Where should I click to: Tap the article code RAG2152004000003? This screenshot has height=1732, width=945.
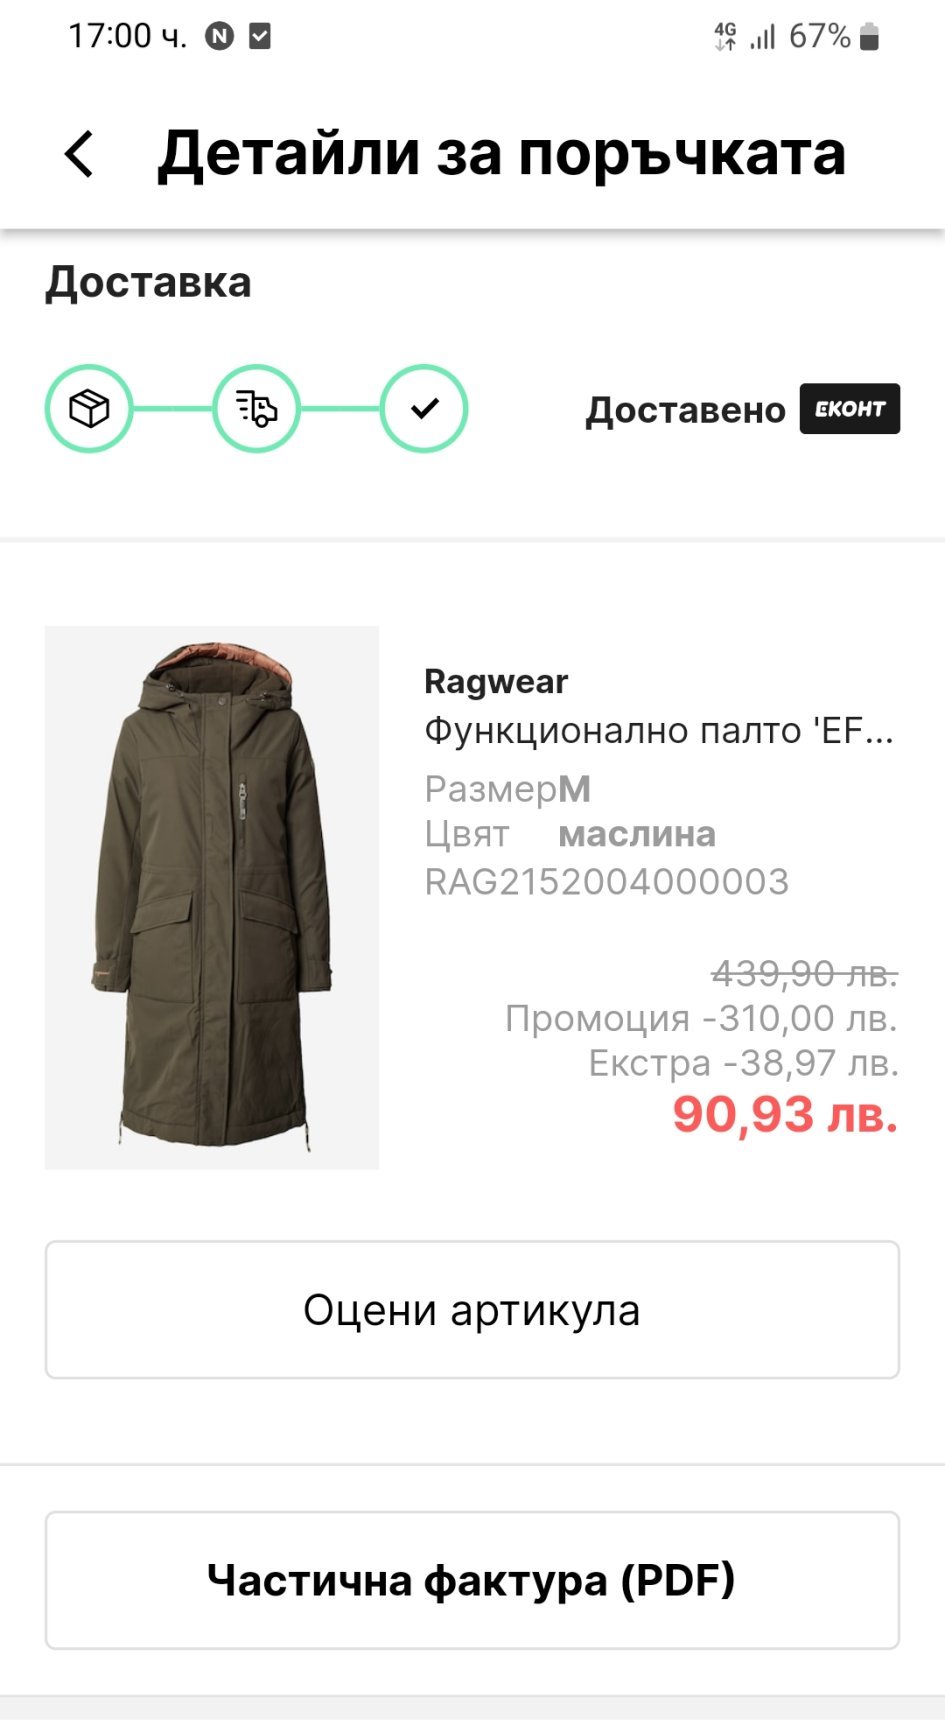click(x=607, y=882)
